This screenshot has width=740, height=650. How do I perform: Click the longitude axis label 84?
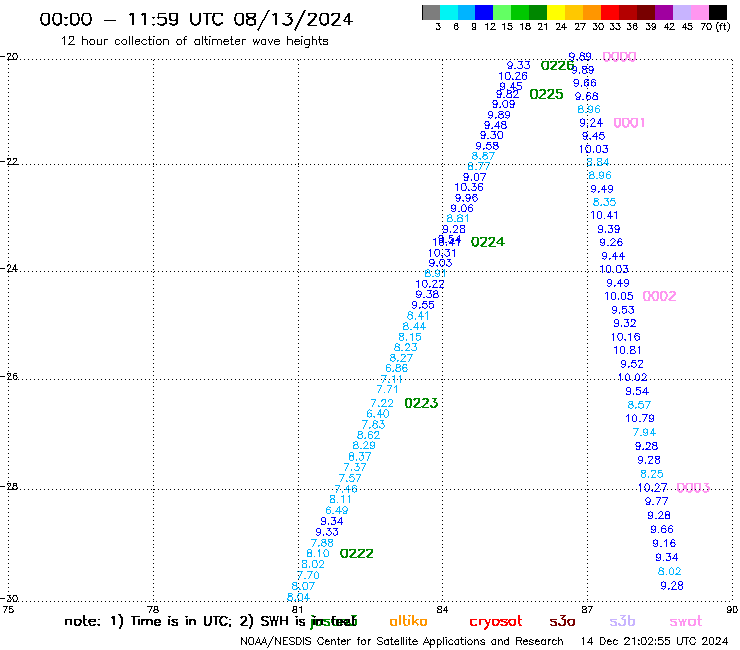(442, 610)
